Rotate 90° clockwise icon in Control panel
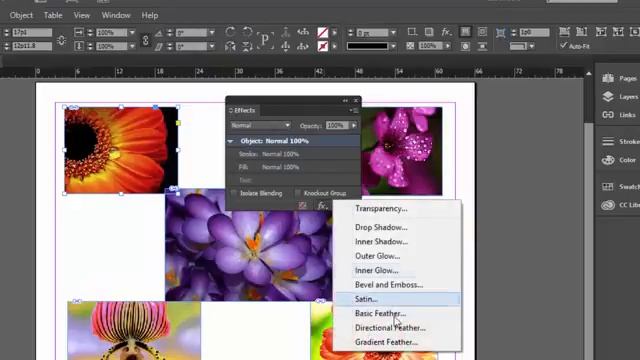The image size is (640, 360). (230, 32)
